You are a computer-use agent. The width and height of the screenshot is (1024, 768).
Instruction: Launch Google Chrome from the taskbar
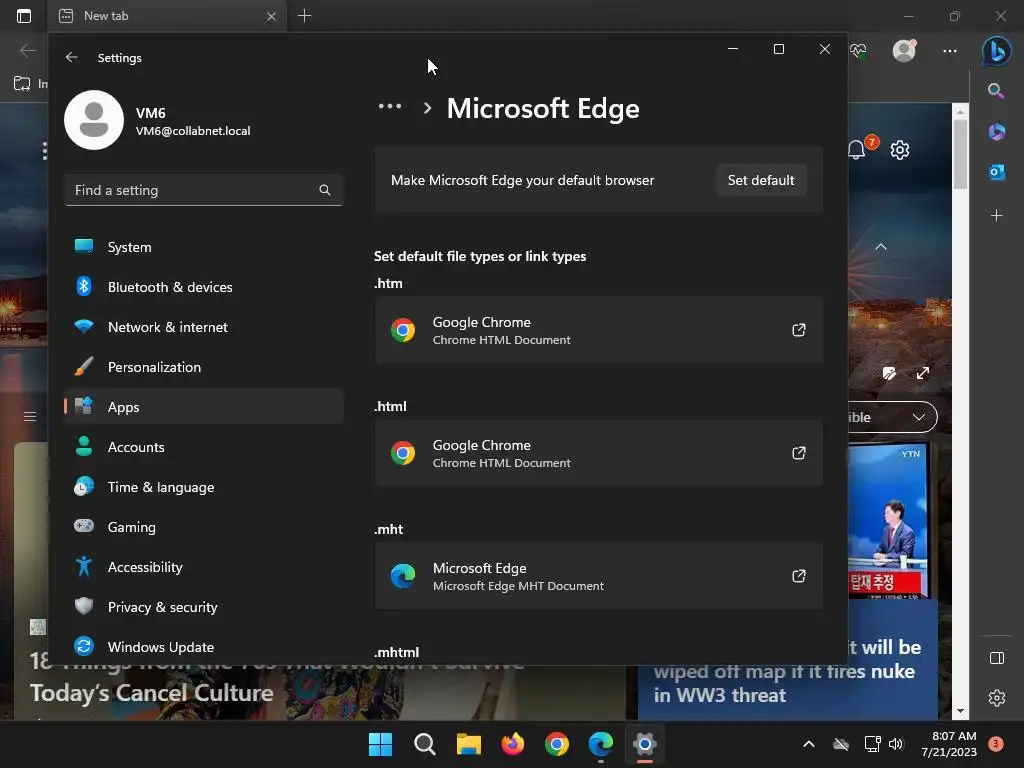tap(556, 744)
